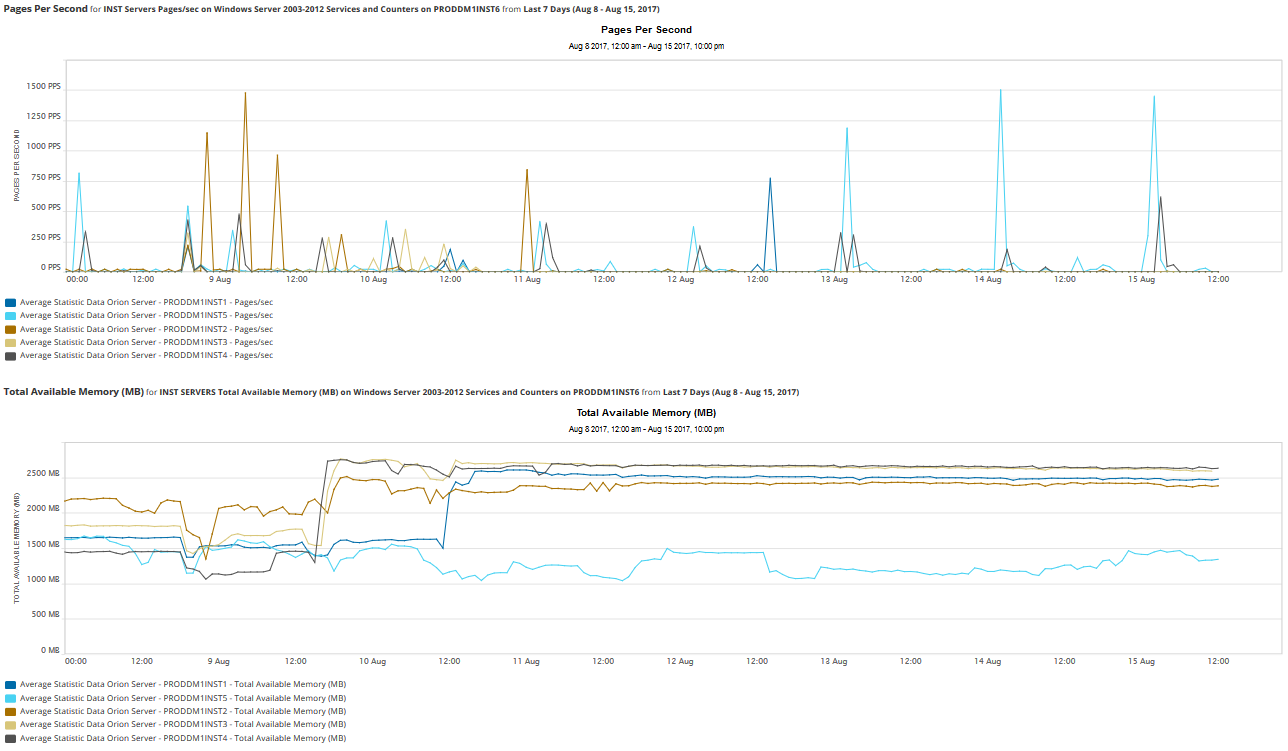This screenshot has width=1288, height=751.
Task: Click the PRODDM1INST1 Pages/sec dark blue legend swatch
Action: pyautogui.click(x=10, y=302)
